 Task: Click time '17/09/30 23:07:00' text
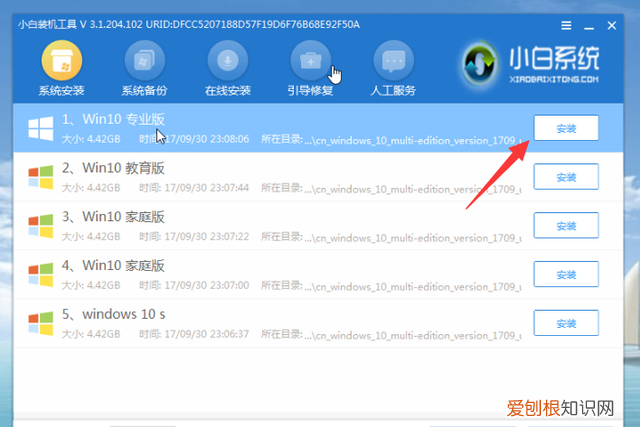207,285
